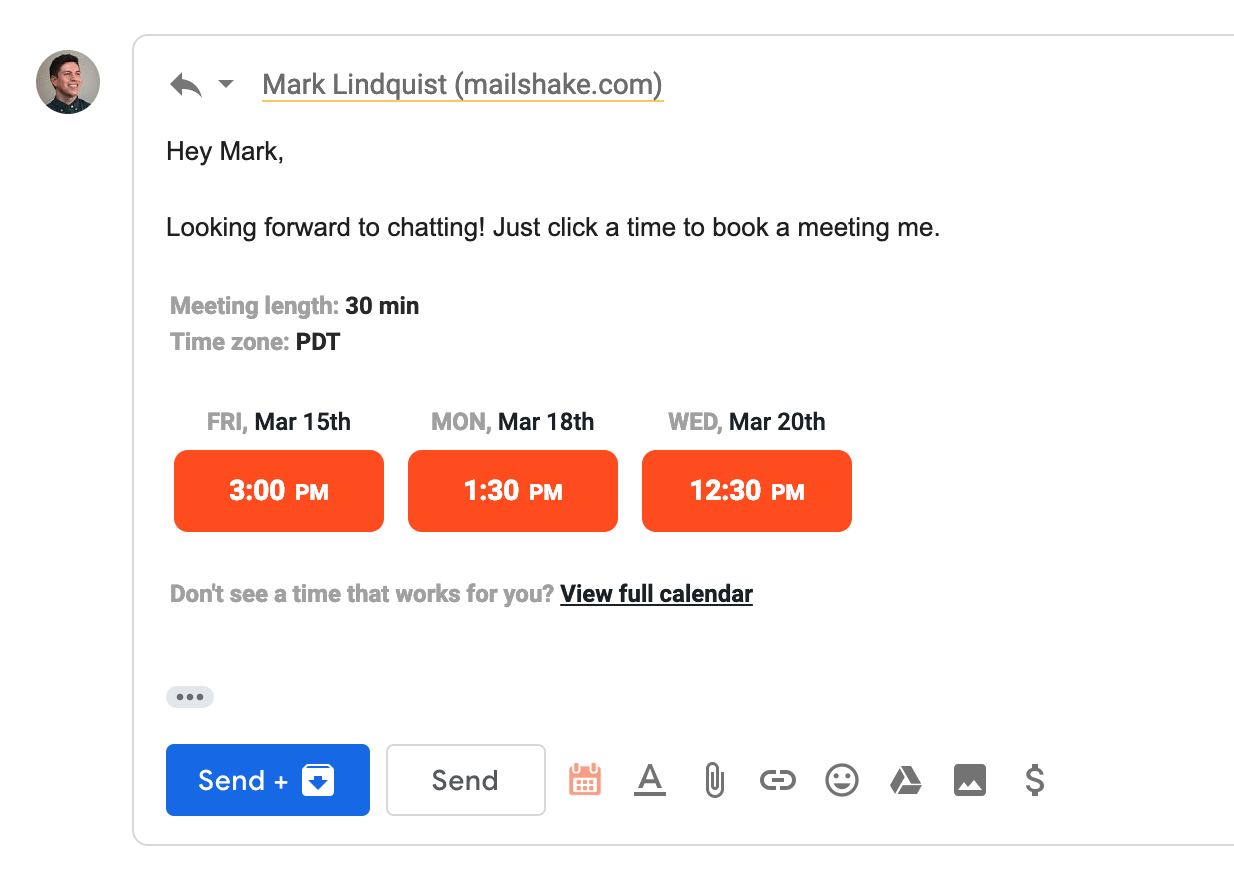Expand trimmed content with the ellipsis
Viewport: 1234px width, 872px height.
pyautogui.click(x=190, y=697)
